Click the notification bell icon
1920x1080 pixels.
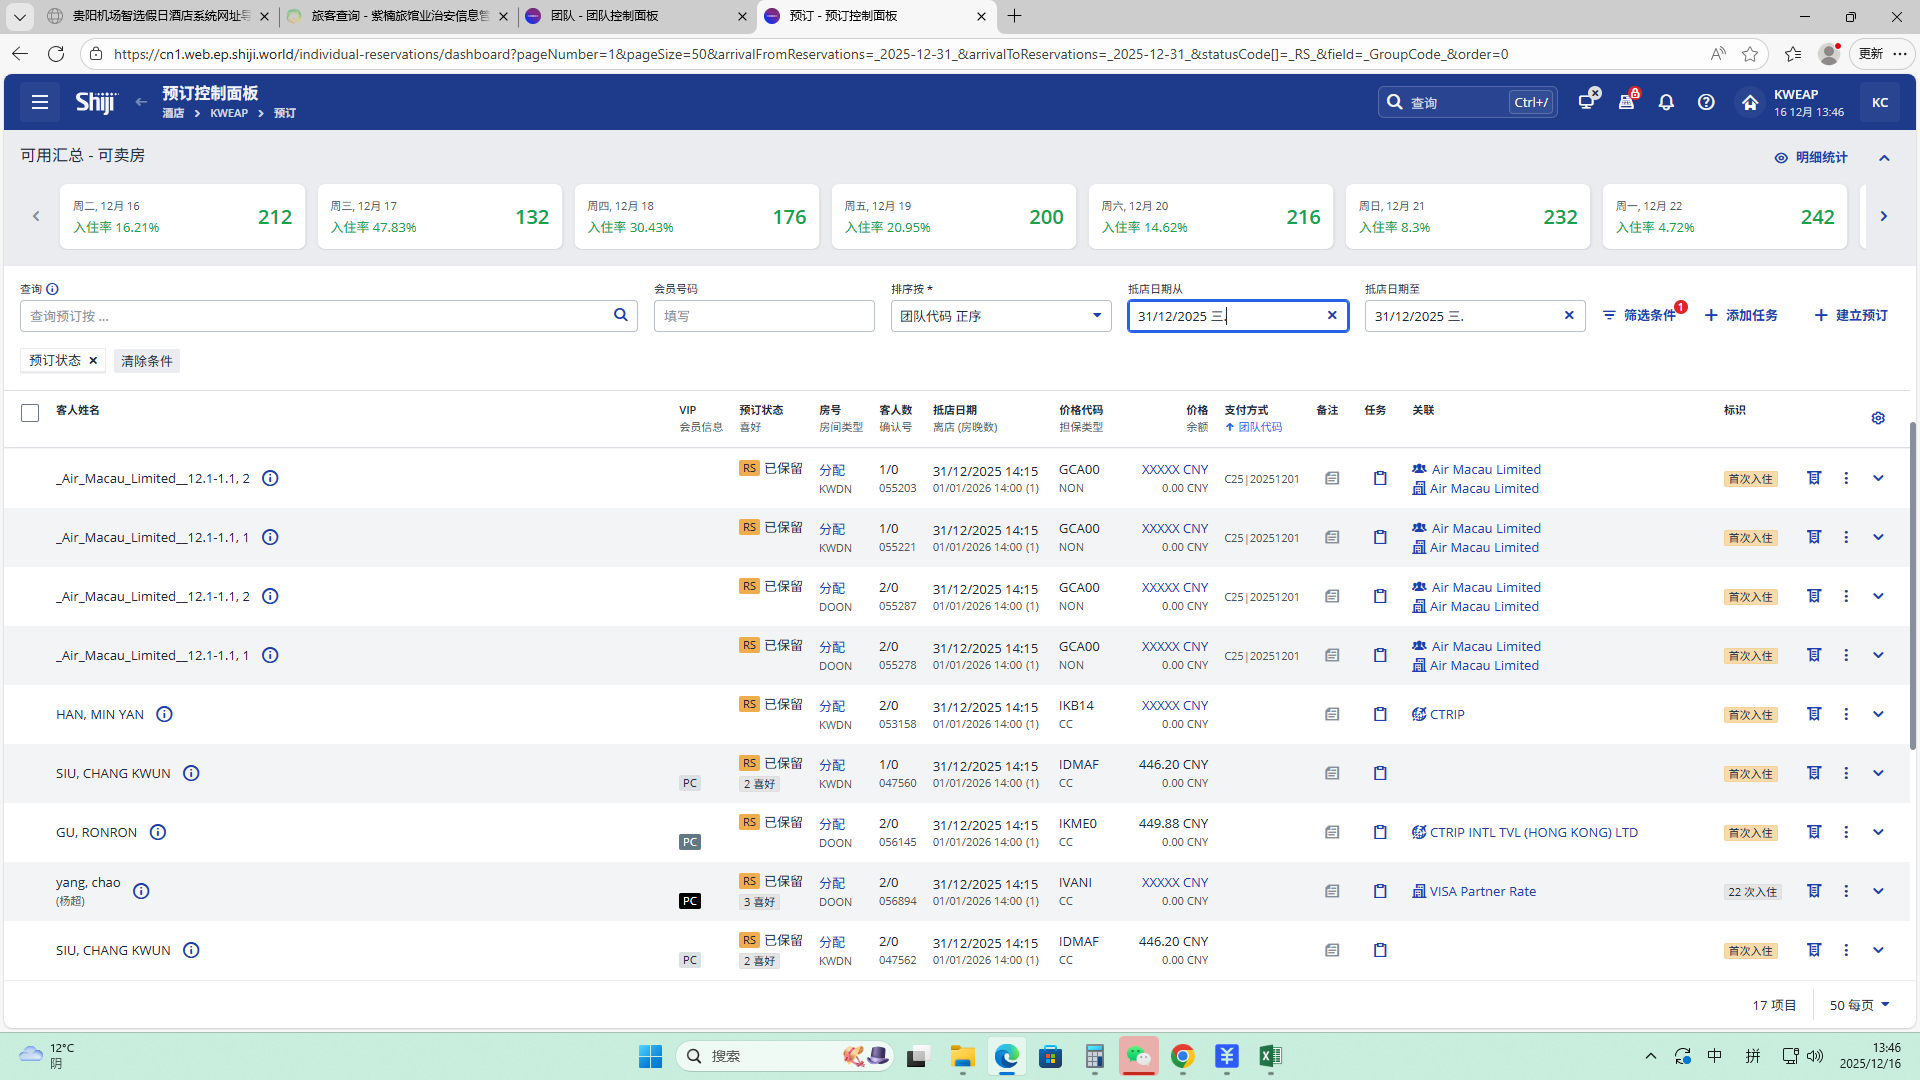1666,102
